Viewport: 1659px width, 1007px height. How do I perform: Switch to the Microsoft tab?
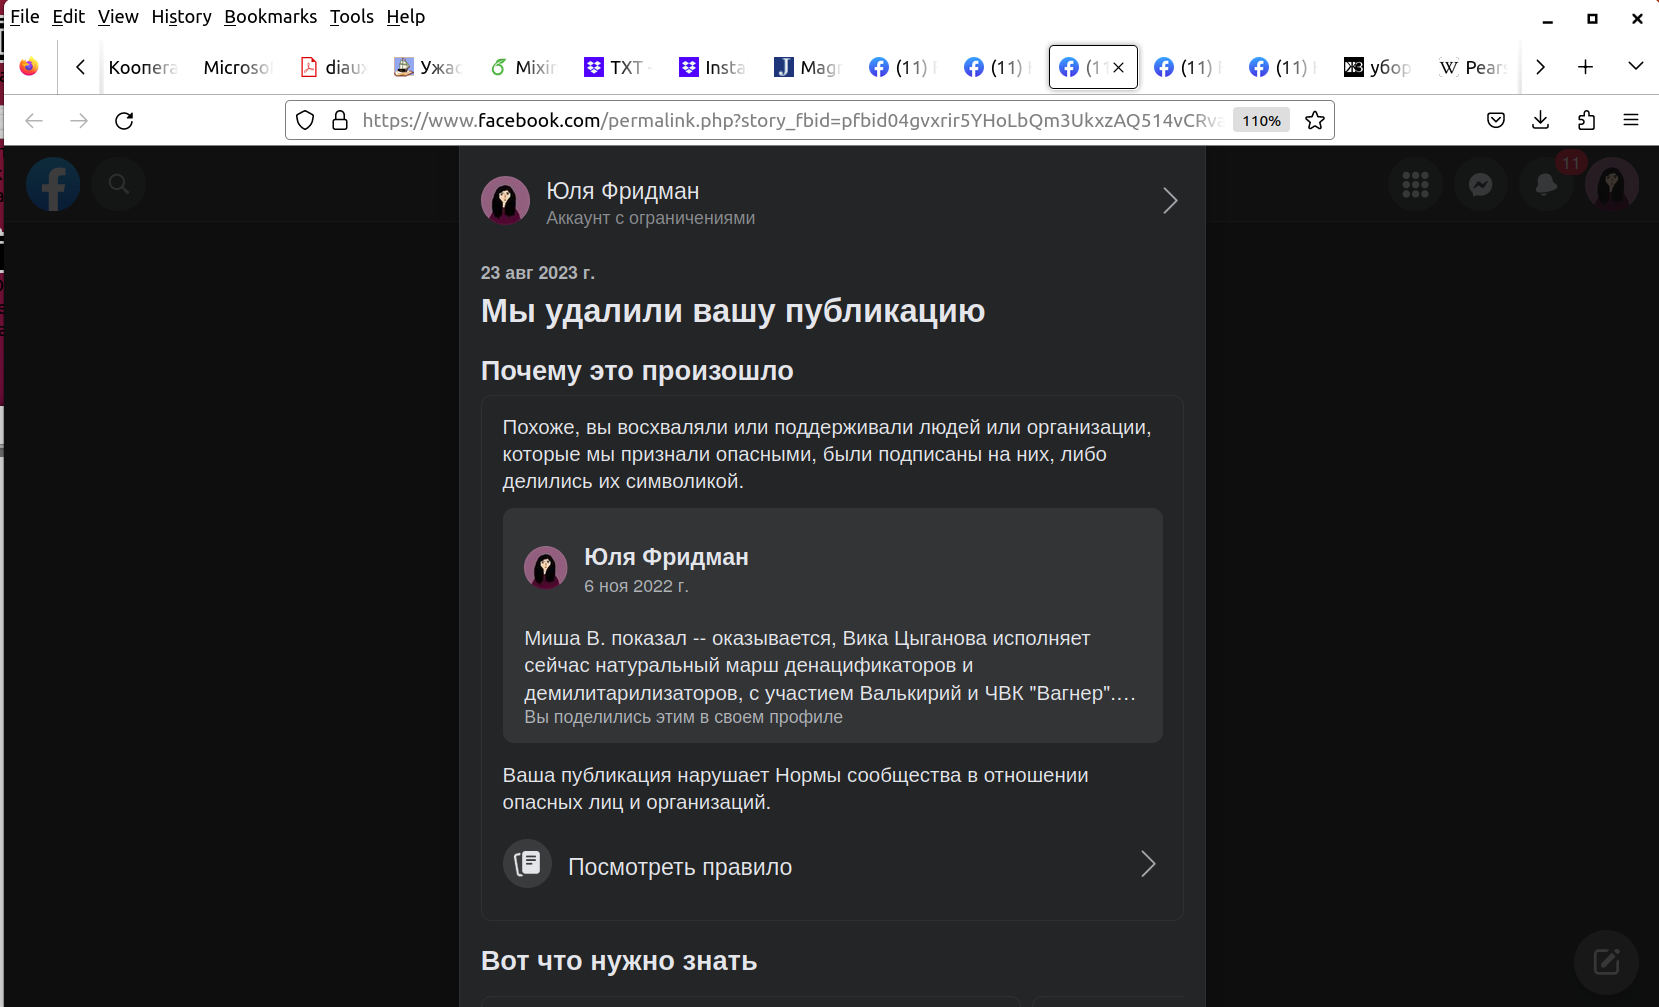[x=237, y=67]
